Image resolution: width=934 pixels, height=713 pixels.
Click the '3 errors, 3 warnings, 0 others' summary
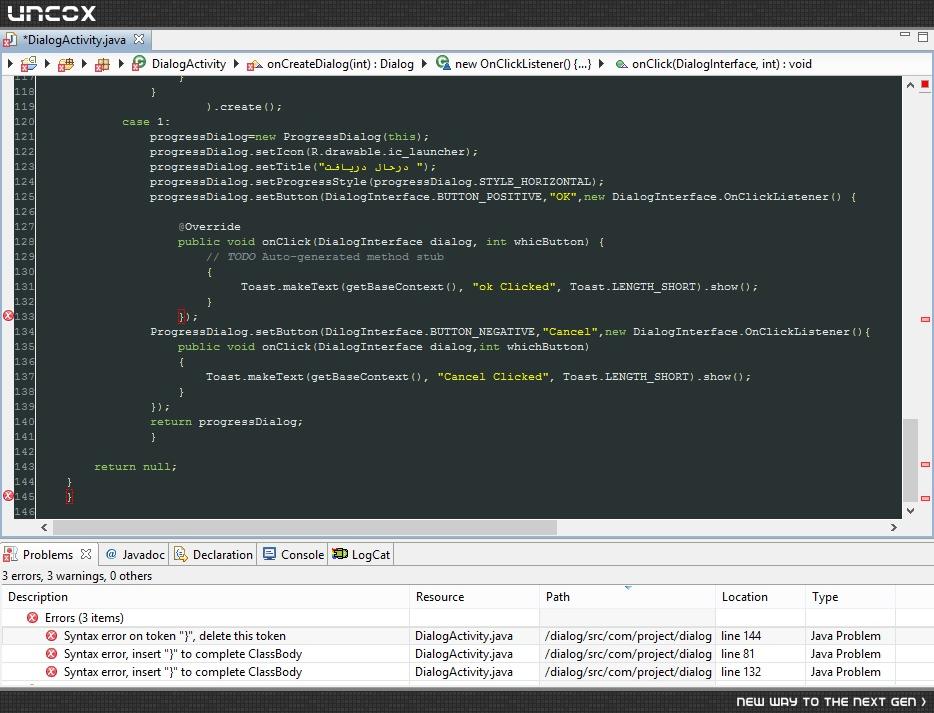(77, 576)
